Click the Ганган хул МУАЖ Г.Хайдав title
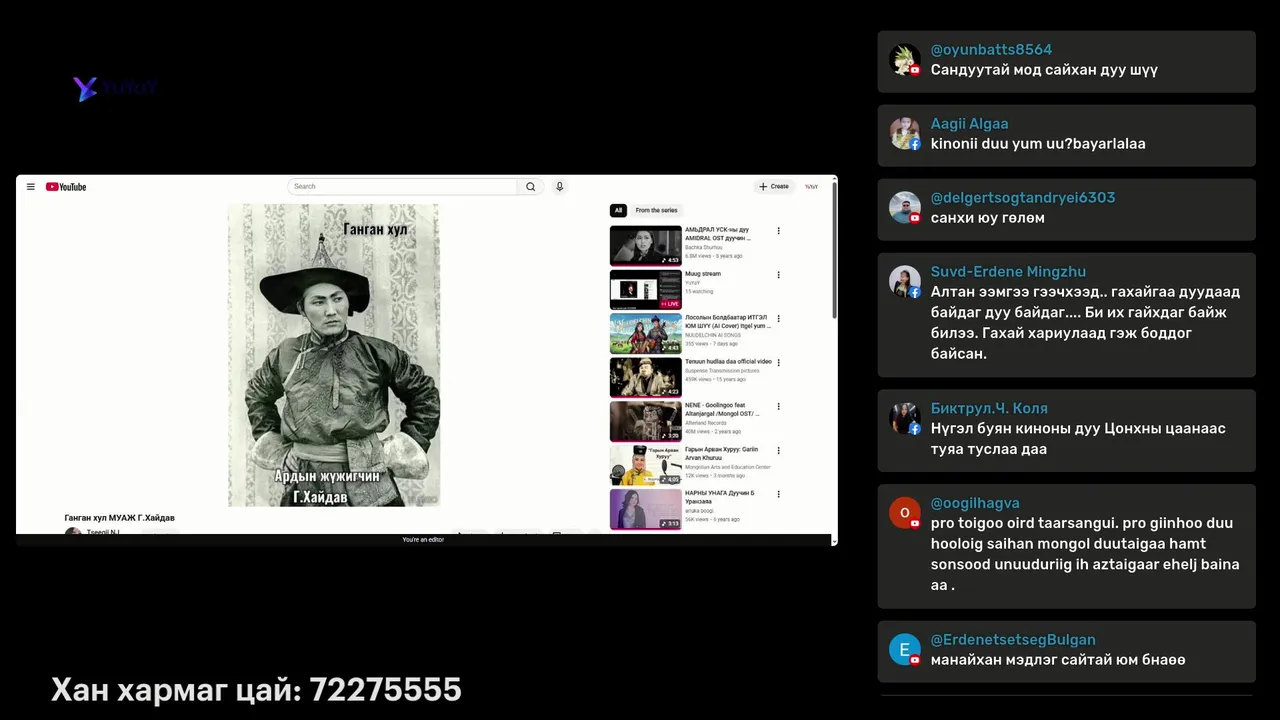Screen dimensions: 1280x720 [120, 518]
